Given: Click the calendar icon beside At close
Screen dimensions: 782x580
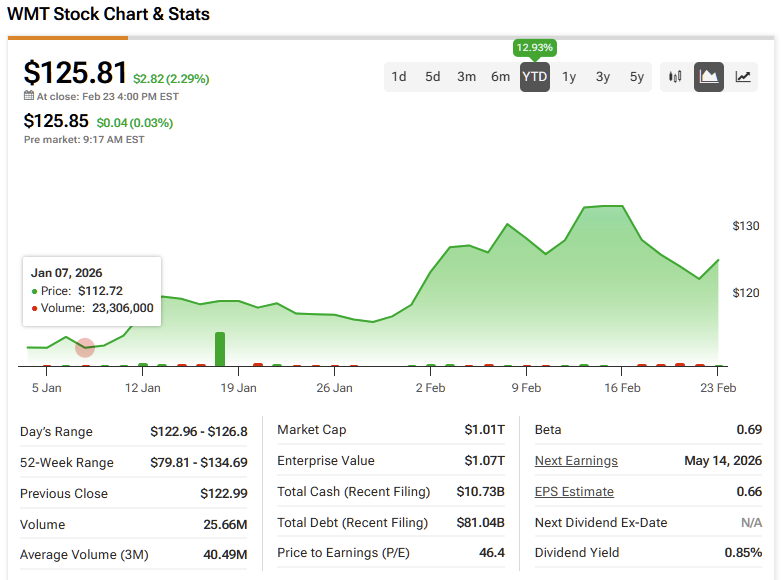Looking at the screenshot, I should click(29, 95).
